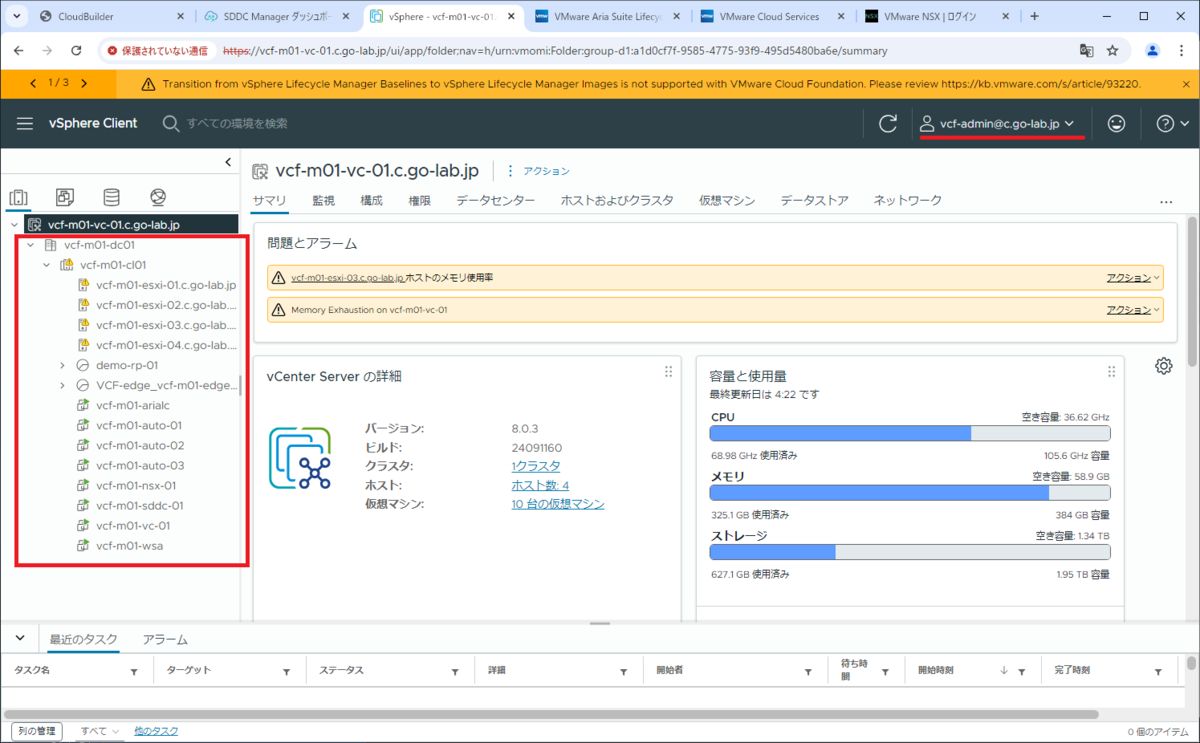
Task: Switch to the アラーム tab
Action: point(165,639)
